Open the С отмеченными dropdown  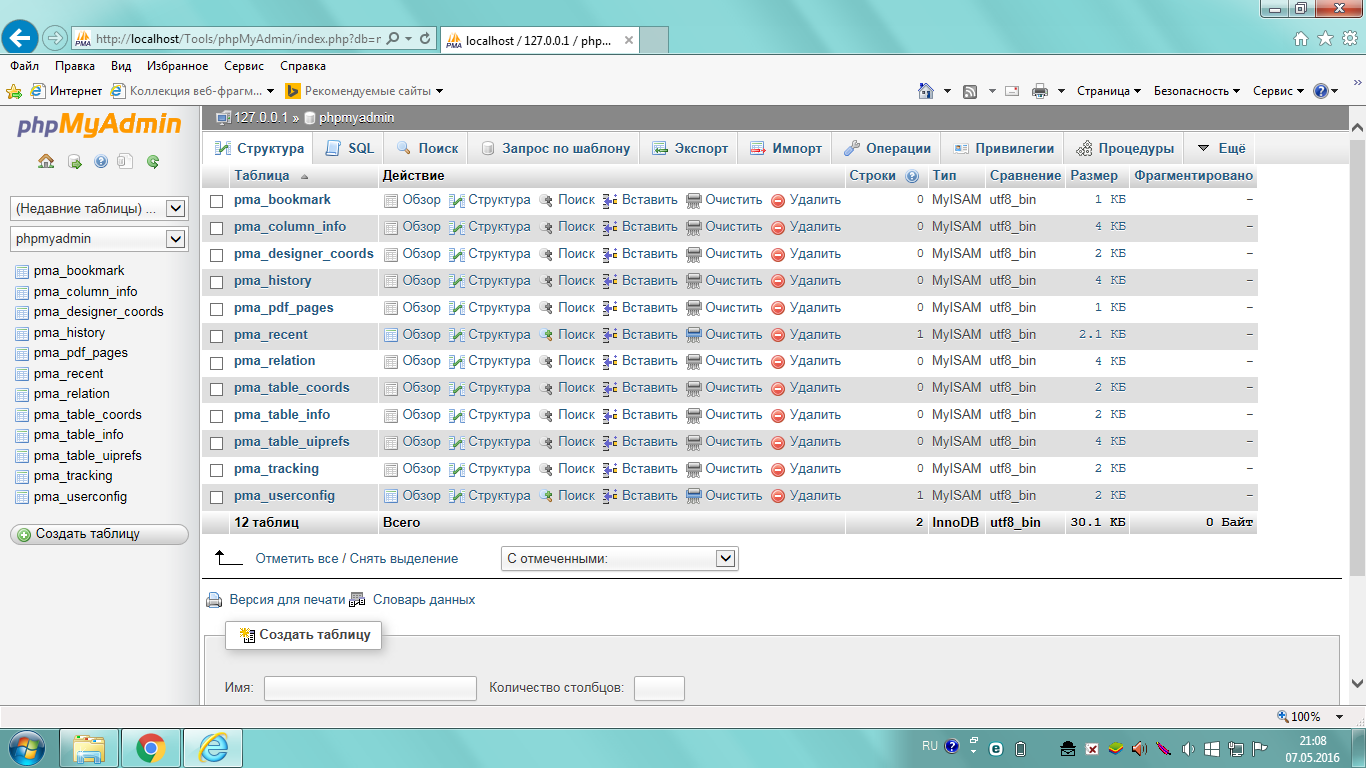pos(619,559)
